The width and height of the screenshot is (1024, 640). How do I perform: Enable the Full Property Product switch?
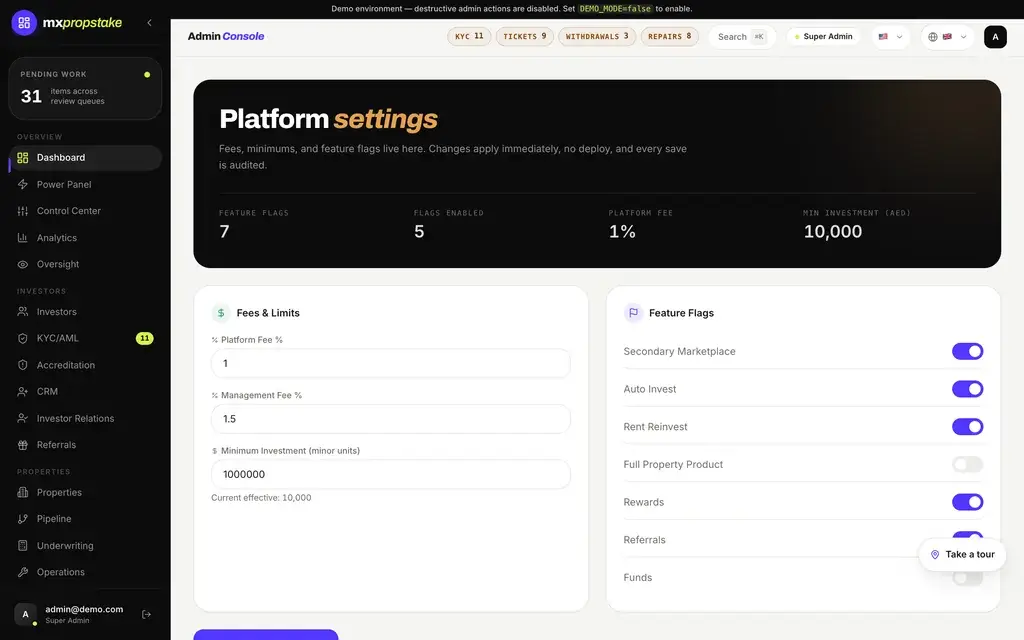click(x=967, y=464)
